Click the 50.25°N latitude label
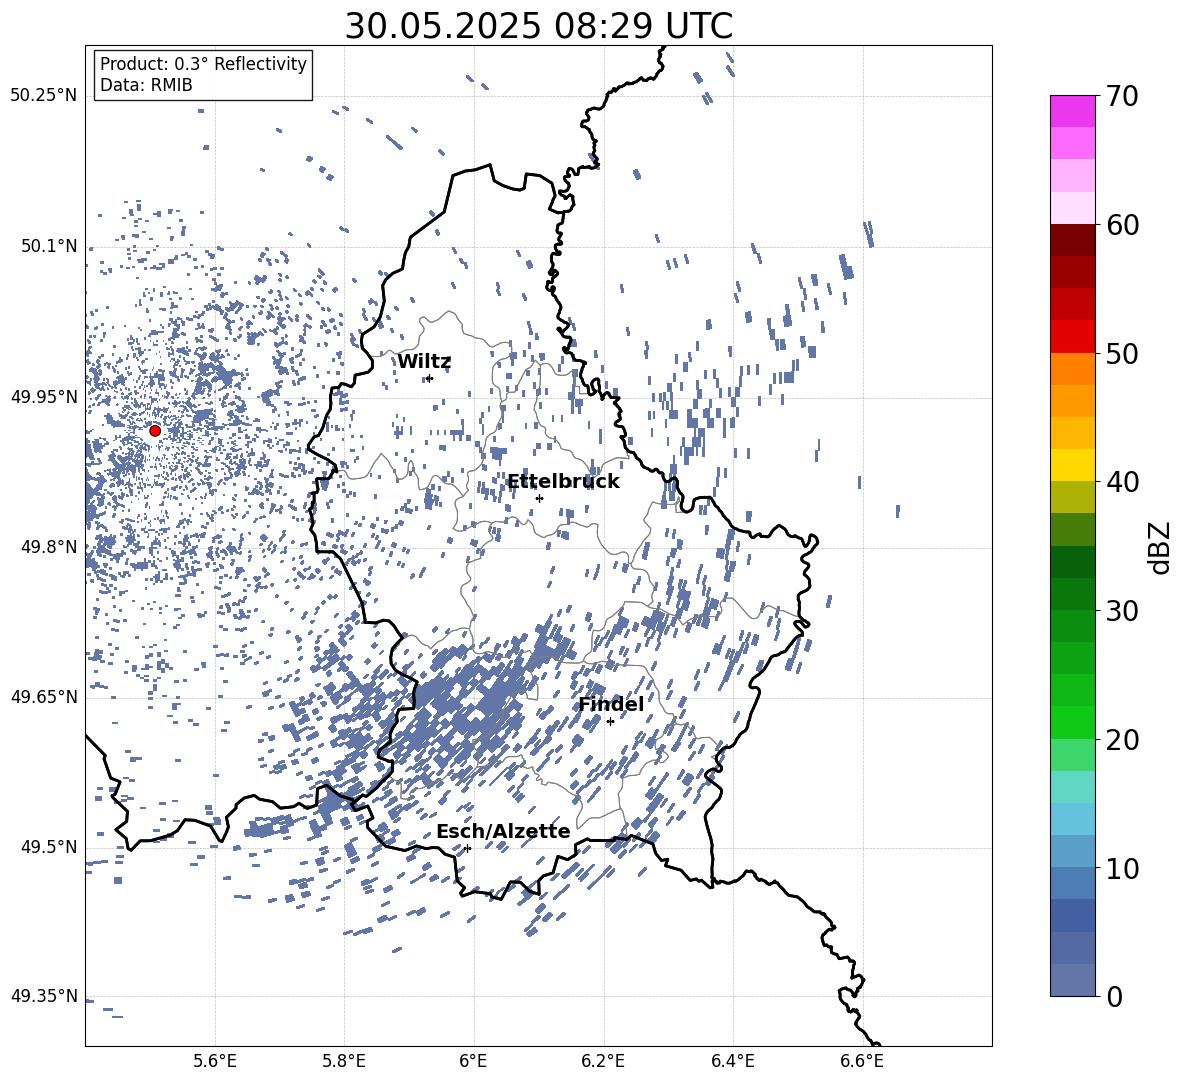This screenshot has height=1081, width=1184. (x=44, y=96)
